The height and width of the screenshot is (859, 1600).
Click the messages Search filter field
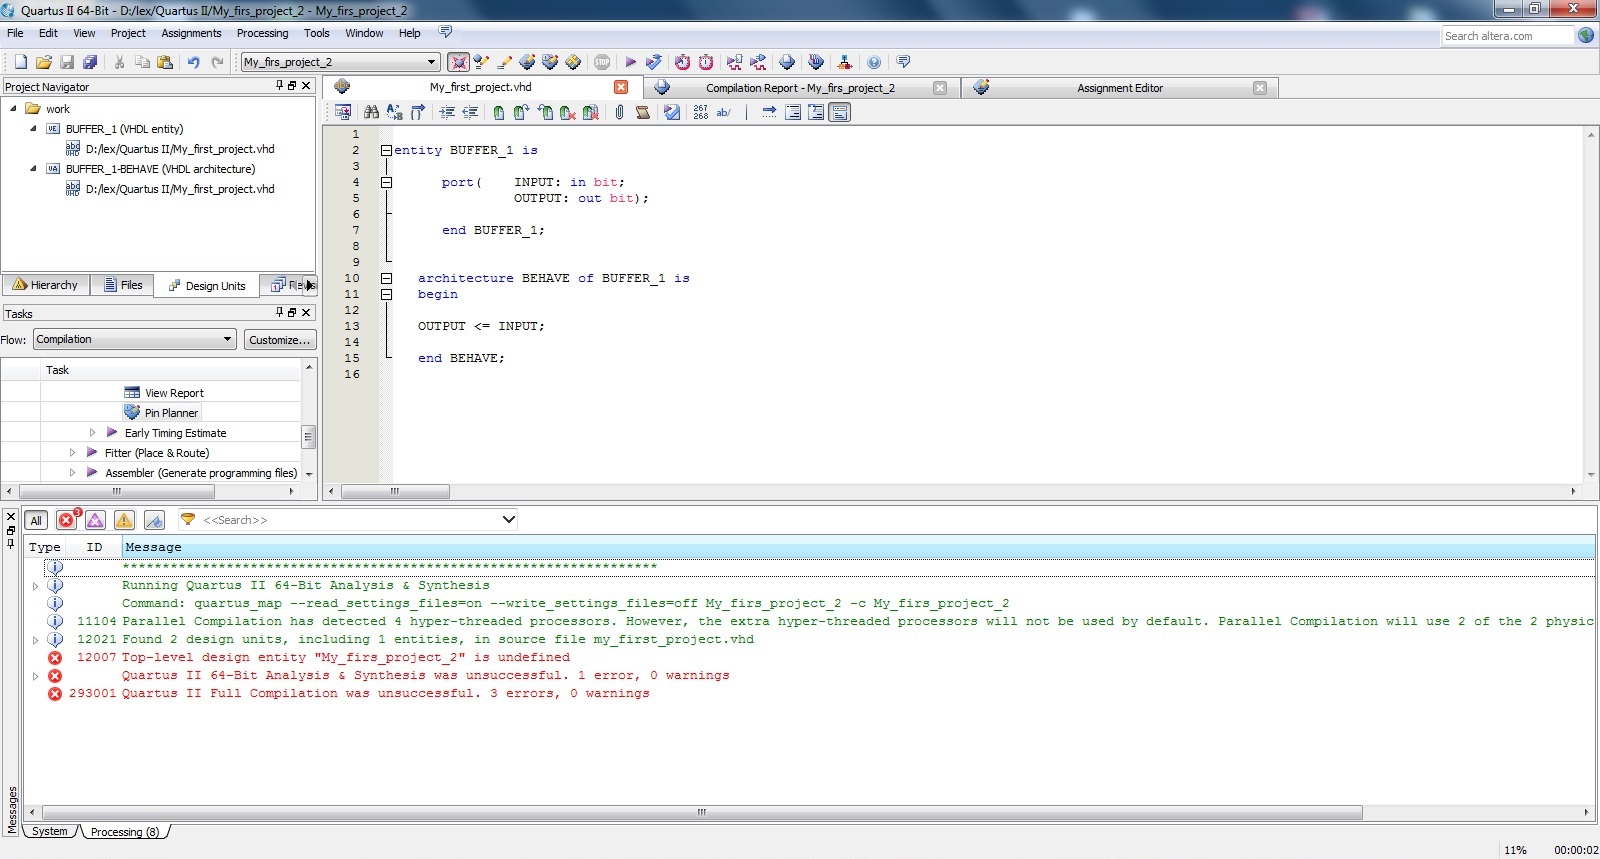pyautogui.click(x=349, y=520)
